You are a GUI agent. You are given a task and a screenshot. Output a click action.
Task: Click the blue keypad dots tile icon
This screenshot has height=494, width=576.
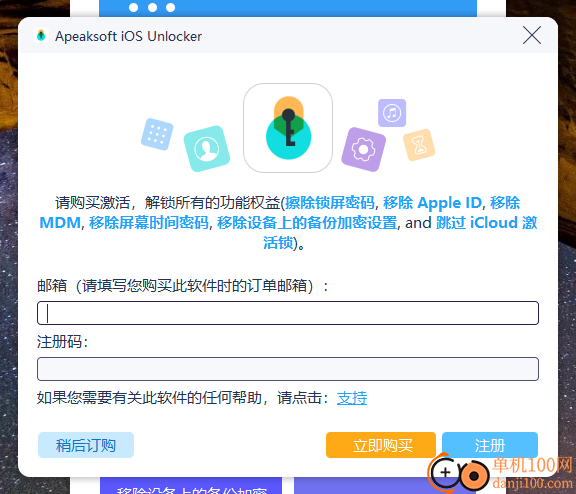coord(157,134)
